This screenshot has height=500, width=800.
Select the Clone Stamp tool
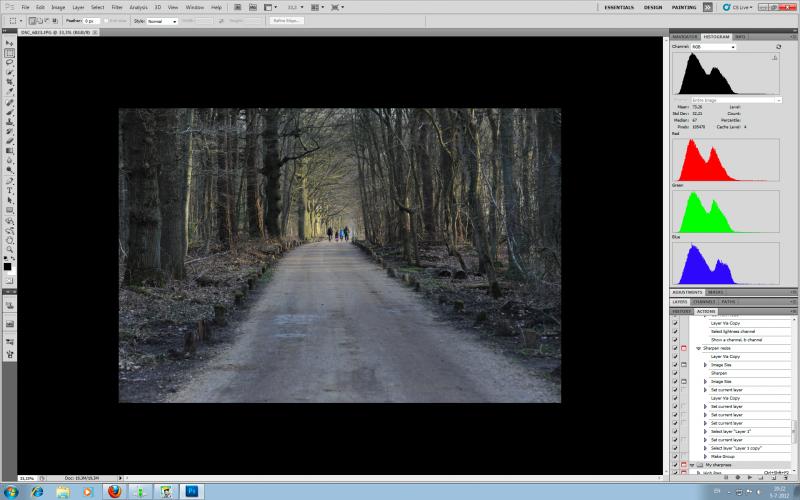(x=9, y=122)
